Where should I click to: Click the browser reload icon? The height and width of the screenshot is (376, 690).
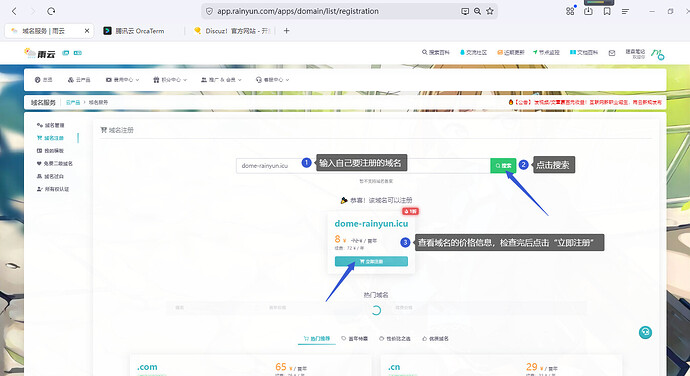[51, 11]
